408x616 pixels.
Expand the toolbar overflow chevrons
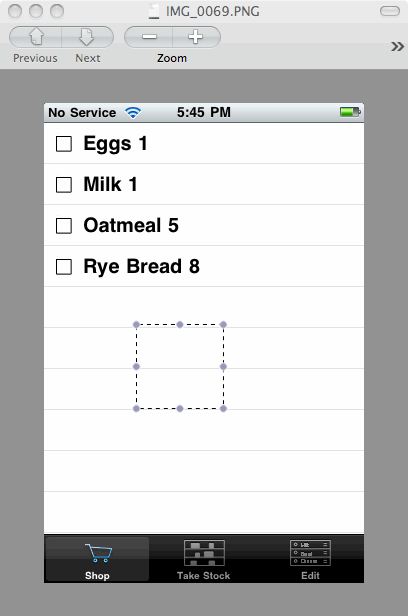(397, 46)
